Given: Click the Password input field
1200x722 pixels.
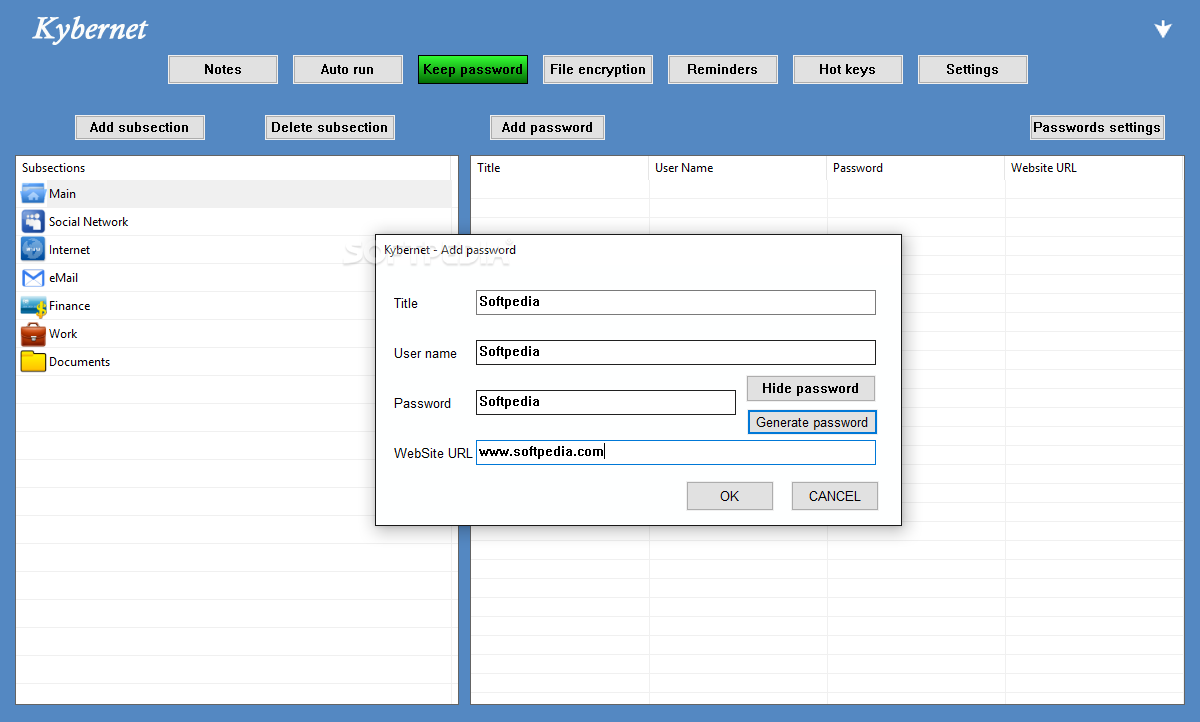Looking at the screenshot, I should pos(606,402).
